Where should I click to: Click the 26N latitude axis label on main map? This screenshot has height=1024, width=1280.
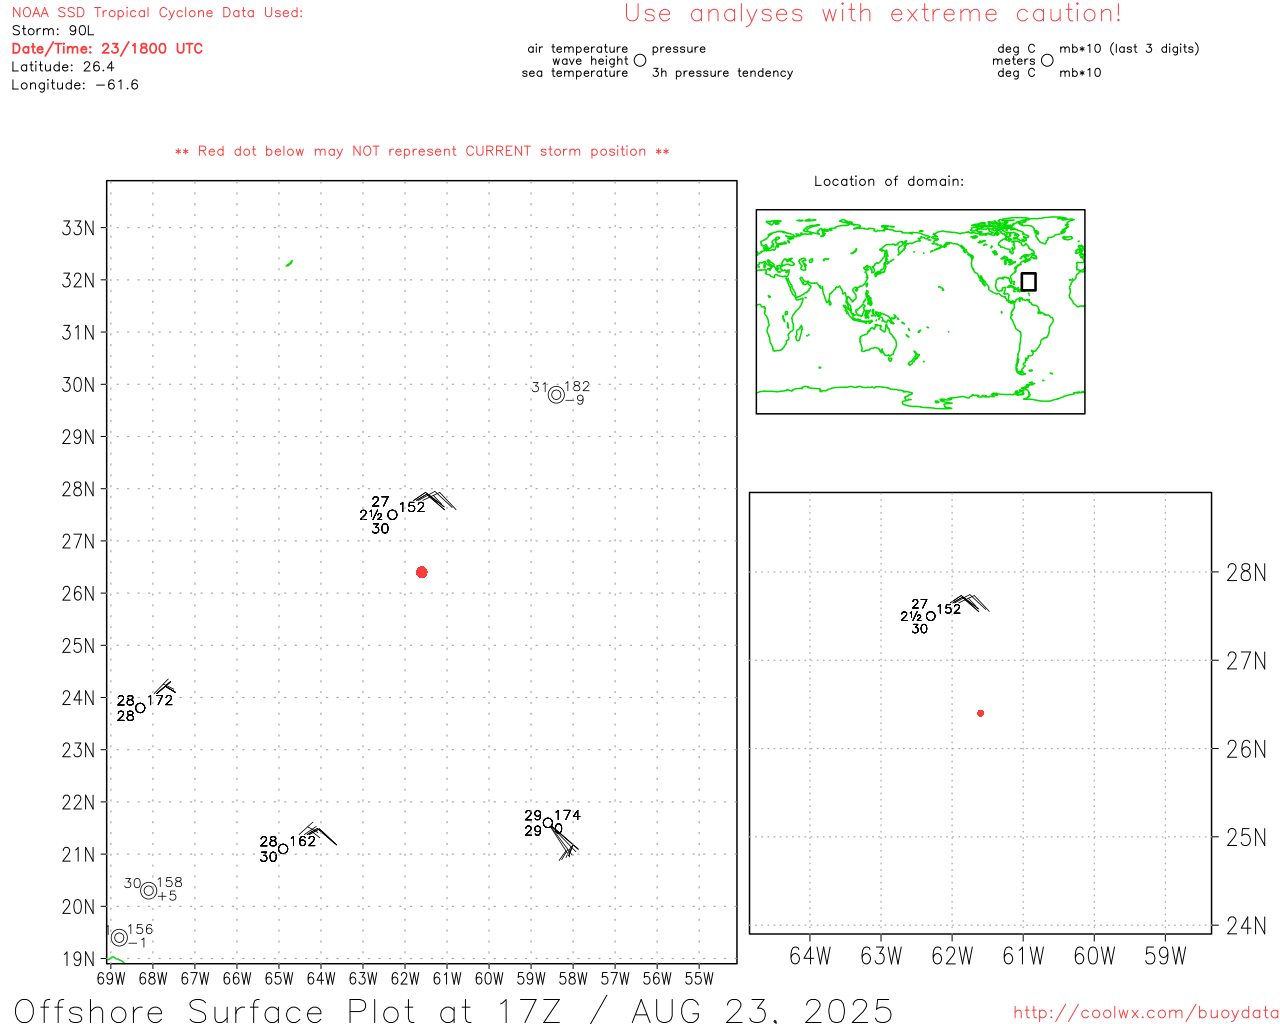[x=78, y=594]
